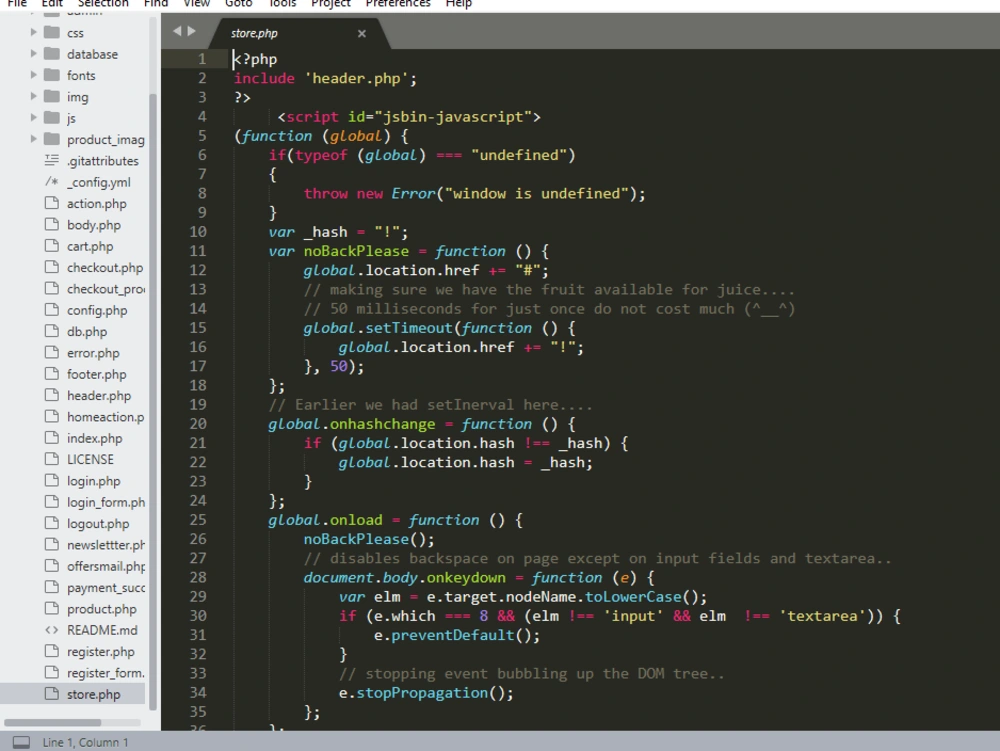1000x751 pixels.
Task: Click the product_images folder icon
Action: click(x=52, y=139)
